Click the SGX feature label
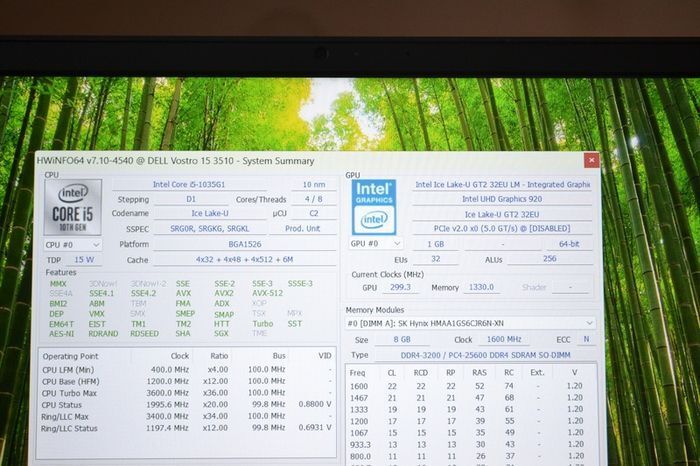Viewport: 700px width, 466px height. point(221,333)
